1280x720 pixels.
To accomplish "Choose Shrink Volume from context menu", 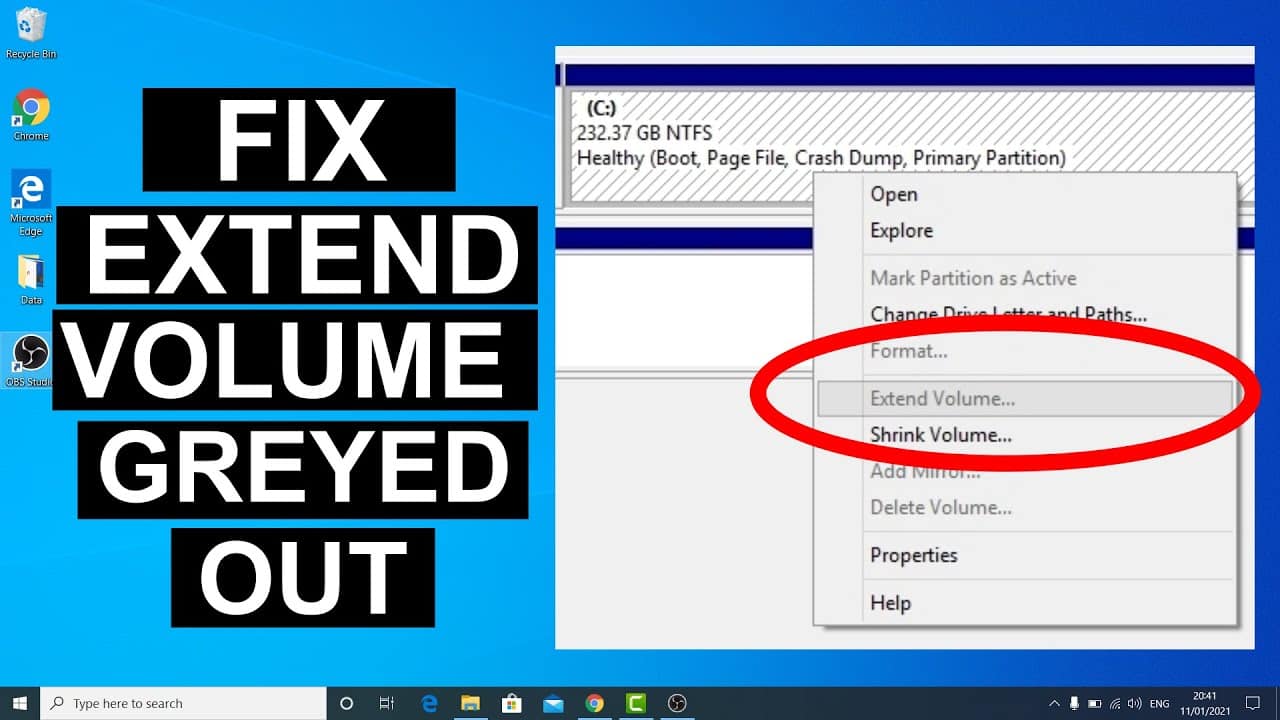I will [x=940, y=435].
